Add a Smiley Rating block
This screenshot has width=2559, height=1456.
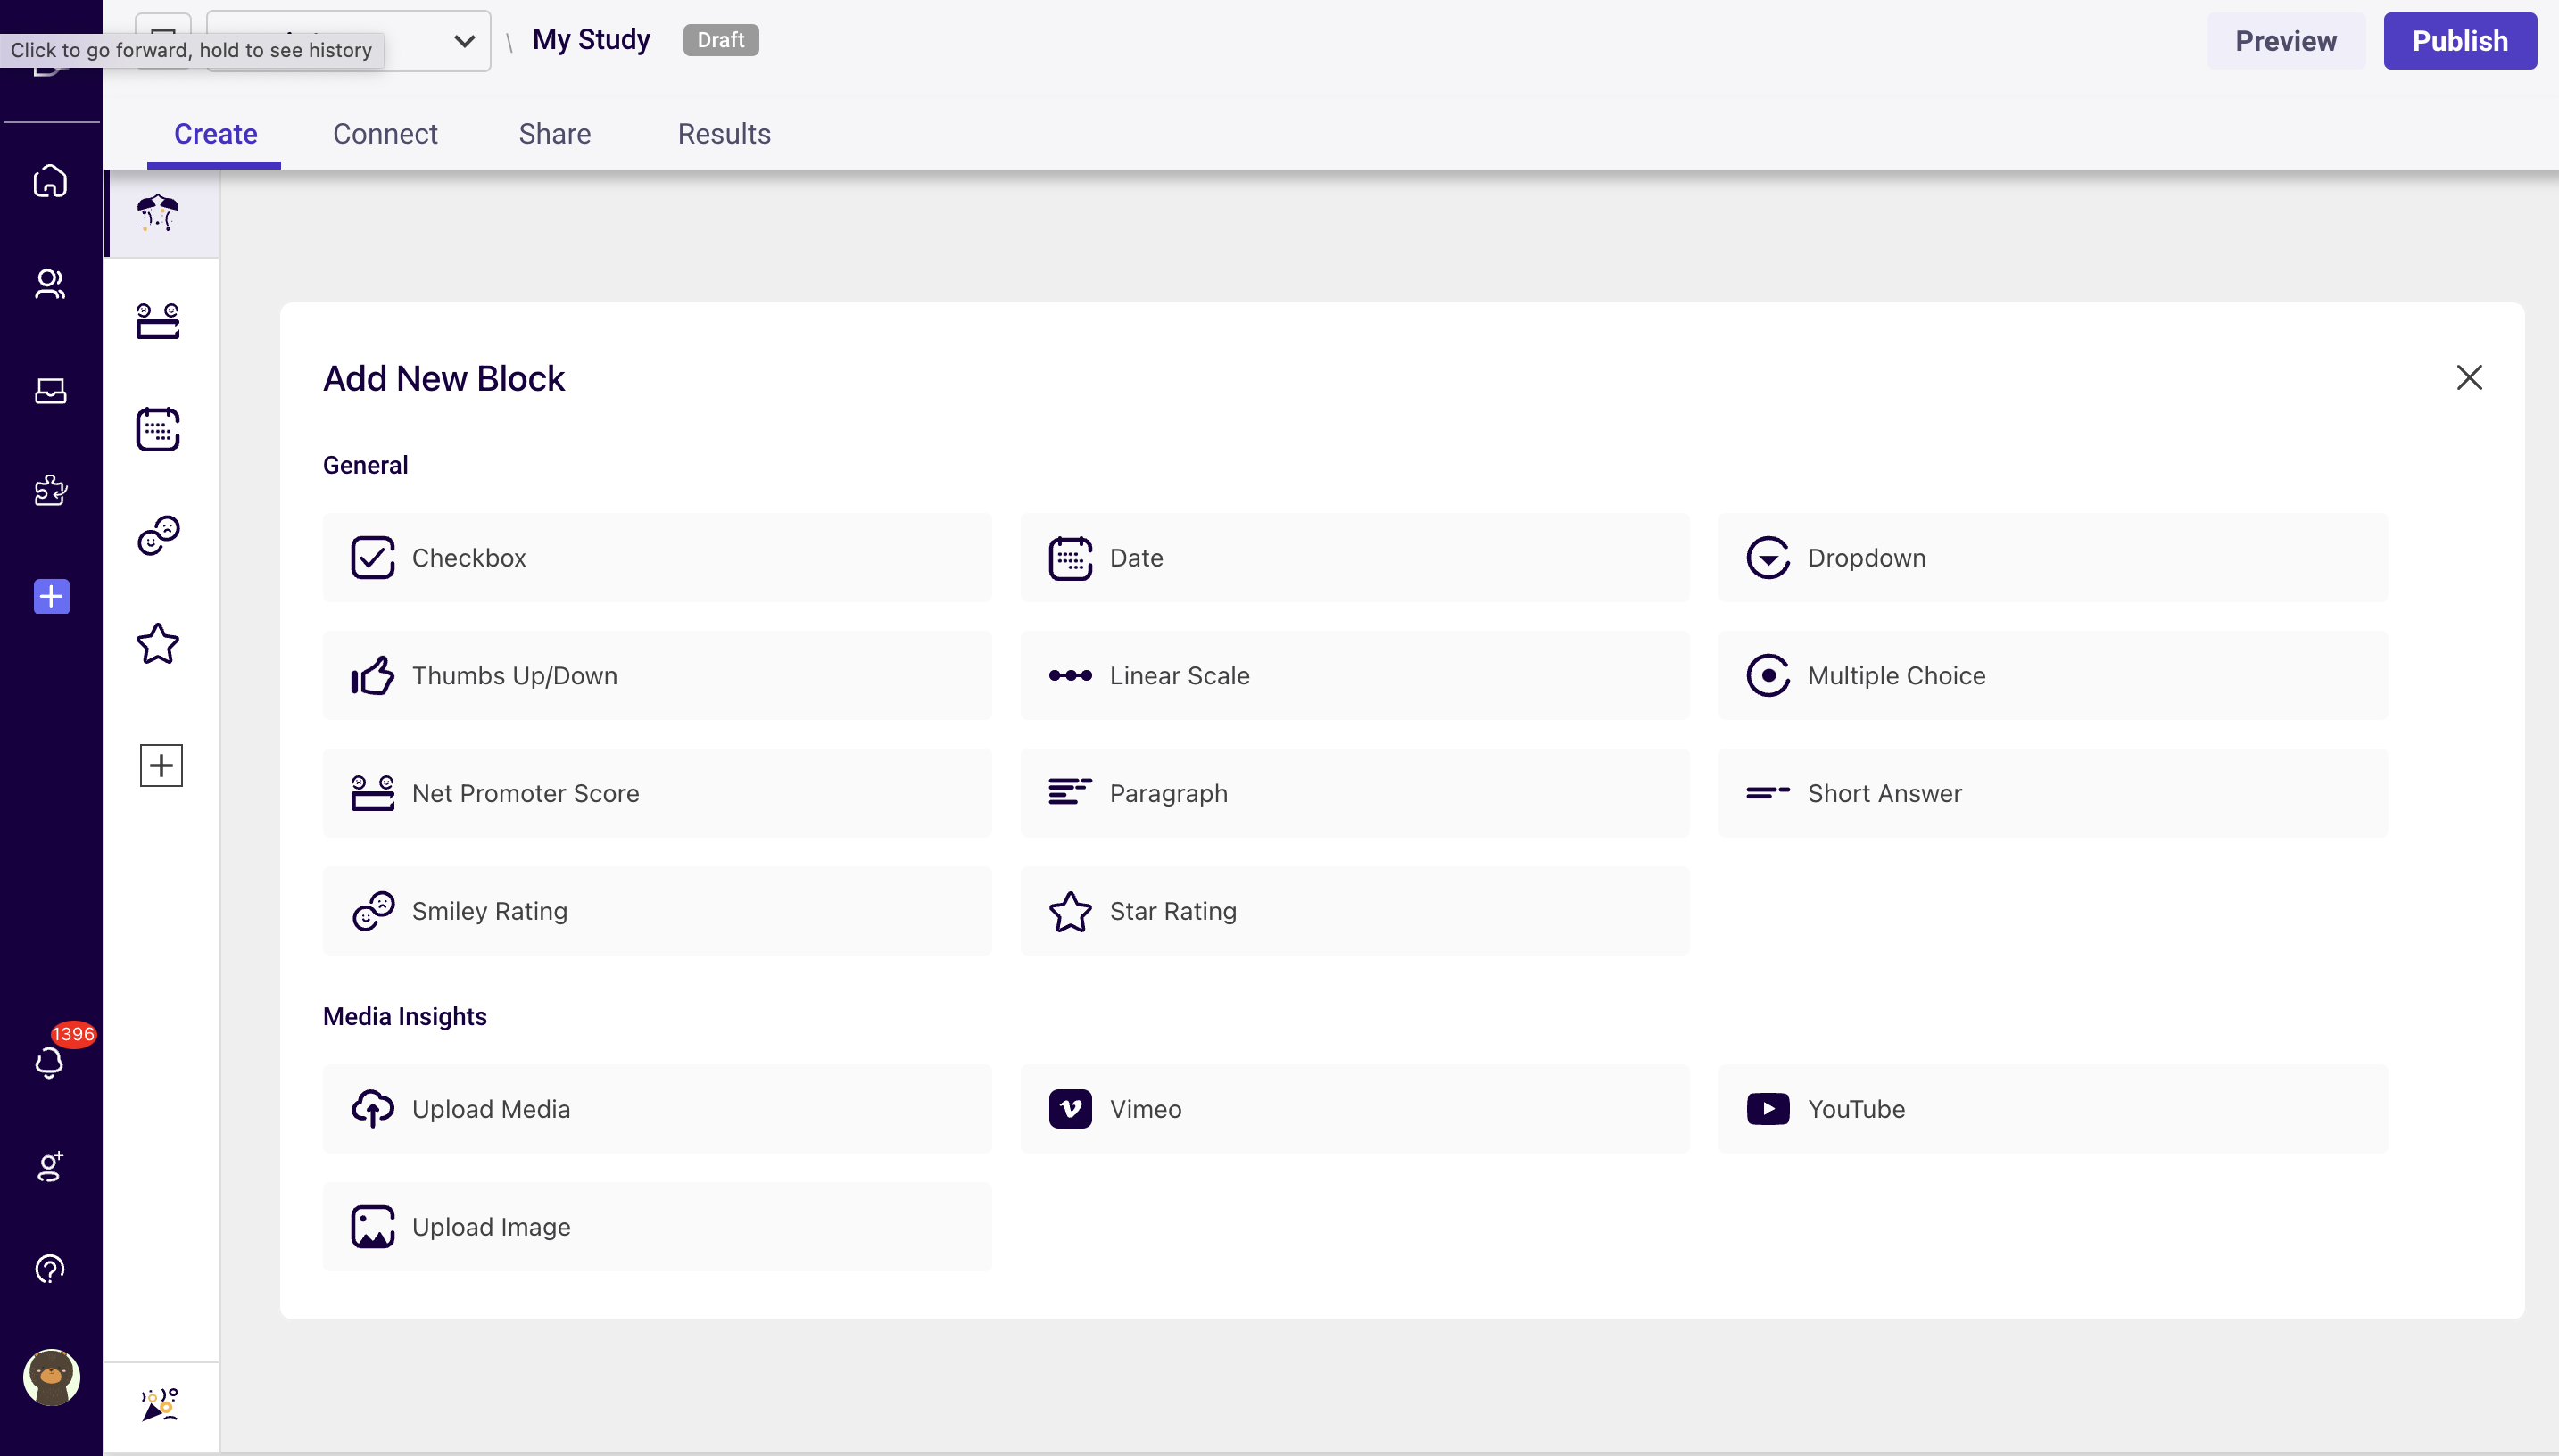[657, 911]
